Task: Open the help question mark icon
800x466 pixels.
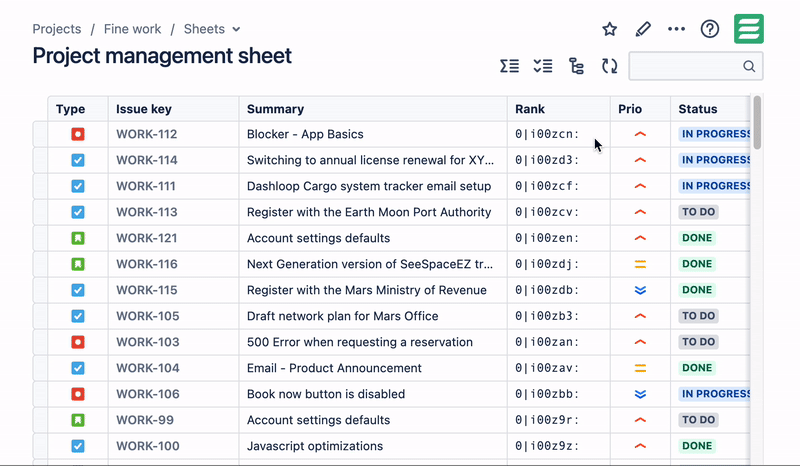Action: (710, 29)
